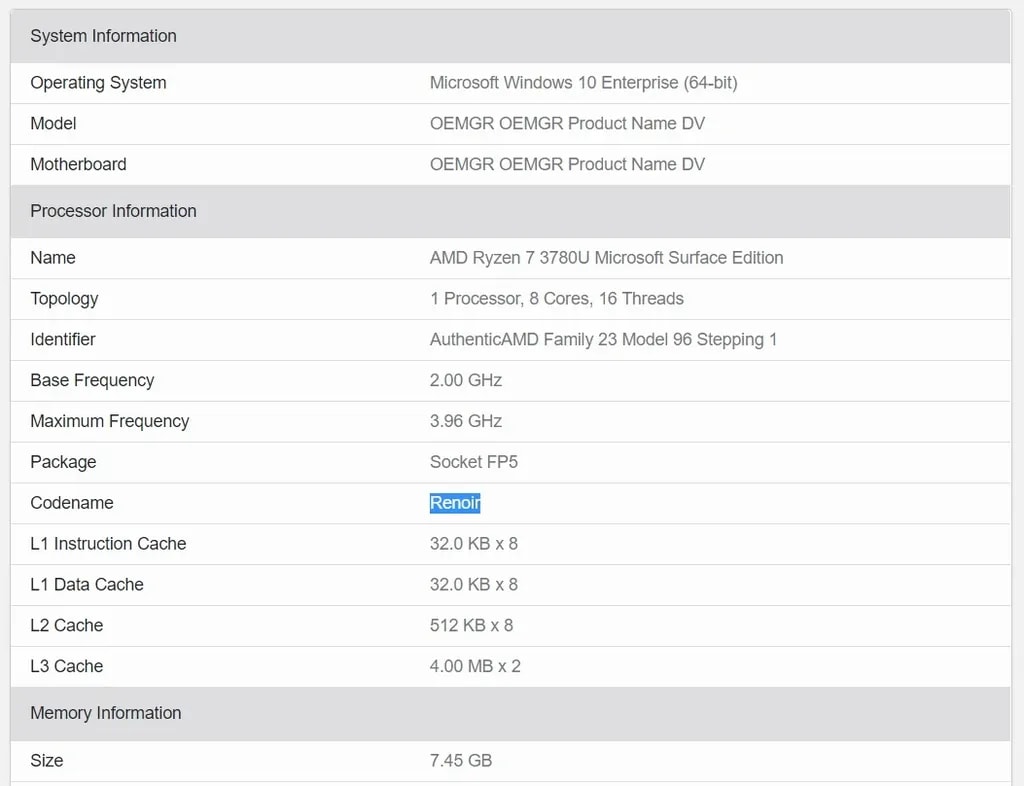This screenshot has height=786, width=1024.
Task: Click the 7.45 GB memory size value
Action: click(460, 761)
